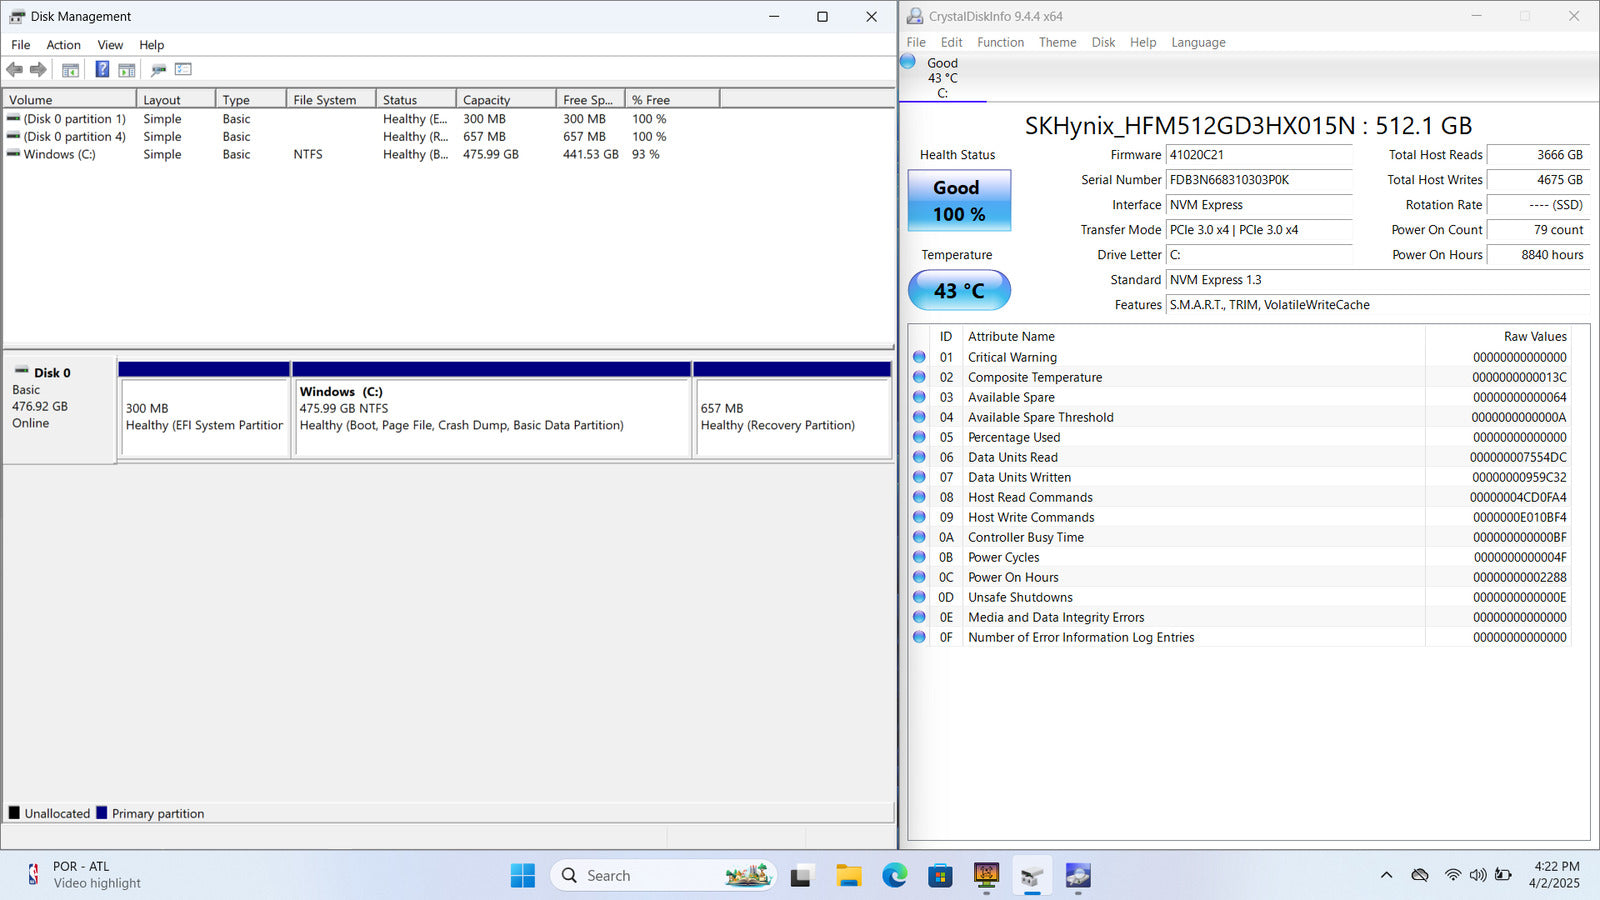Open the Language menu in CrystalDiskInfo
Image resolution: width=1600 pixels, height=900 pixels.
tap(1198, 42)
